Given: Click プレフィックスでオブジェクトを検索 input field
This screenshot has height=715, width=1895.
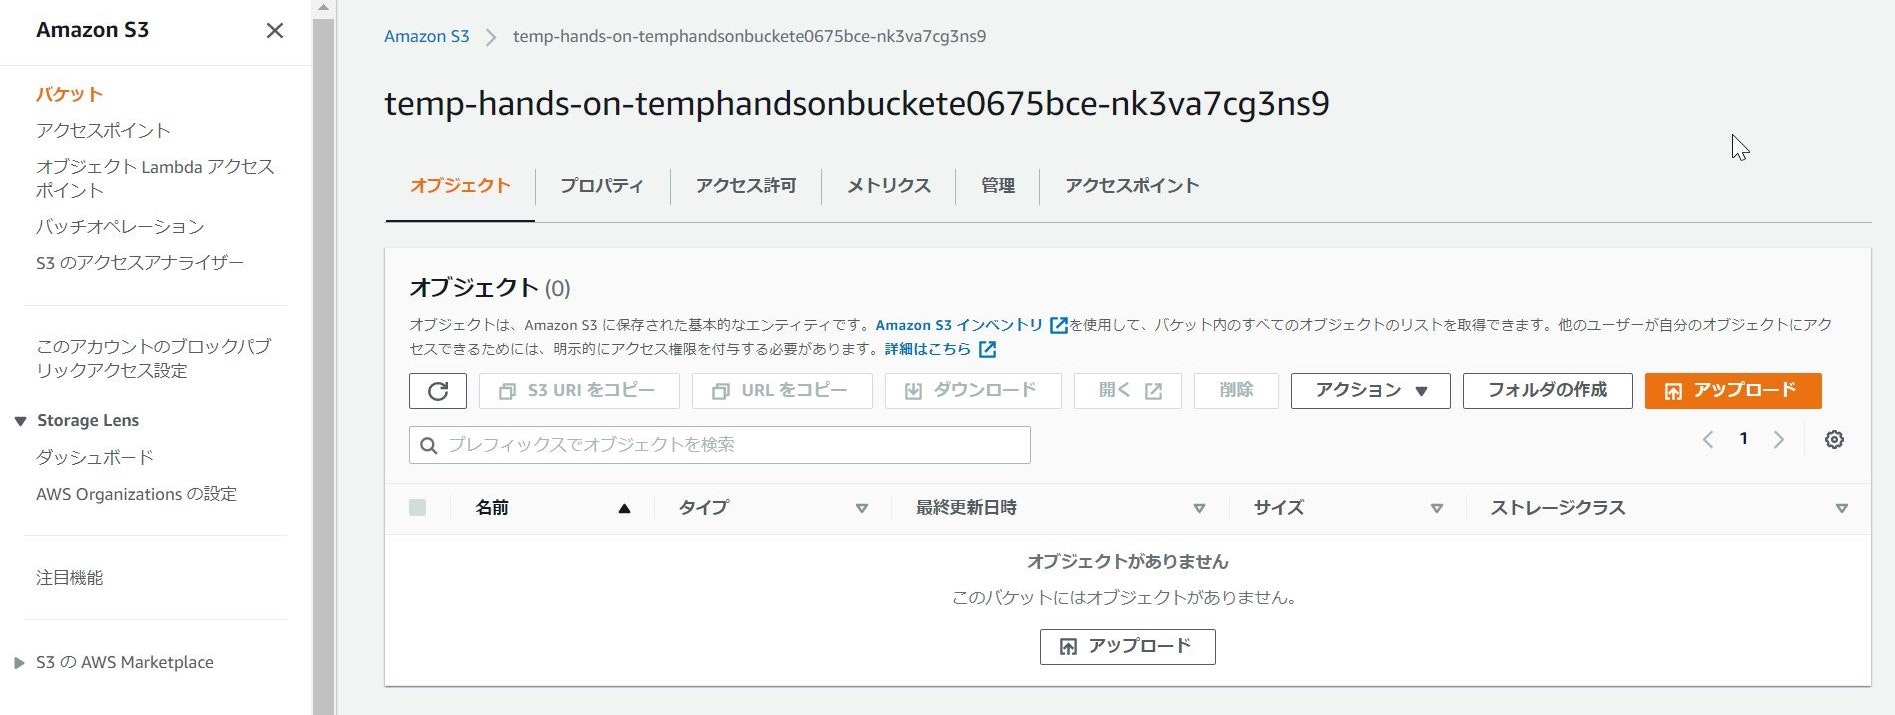Looking at the screenshot, I should [x=720, y=445].
